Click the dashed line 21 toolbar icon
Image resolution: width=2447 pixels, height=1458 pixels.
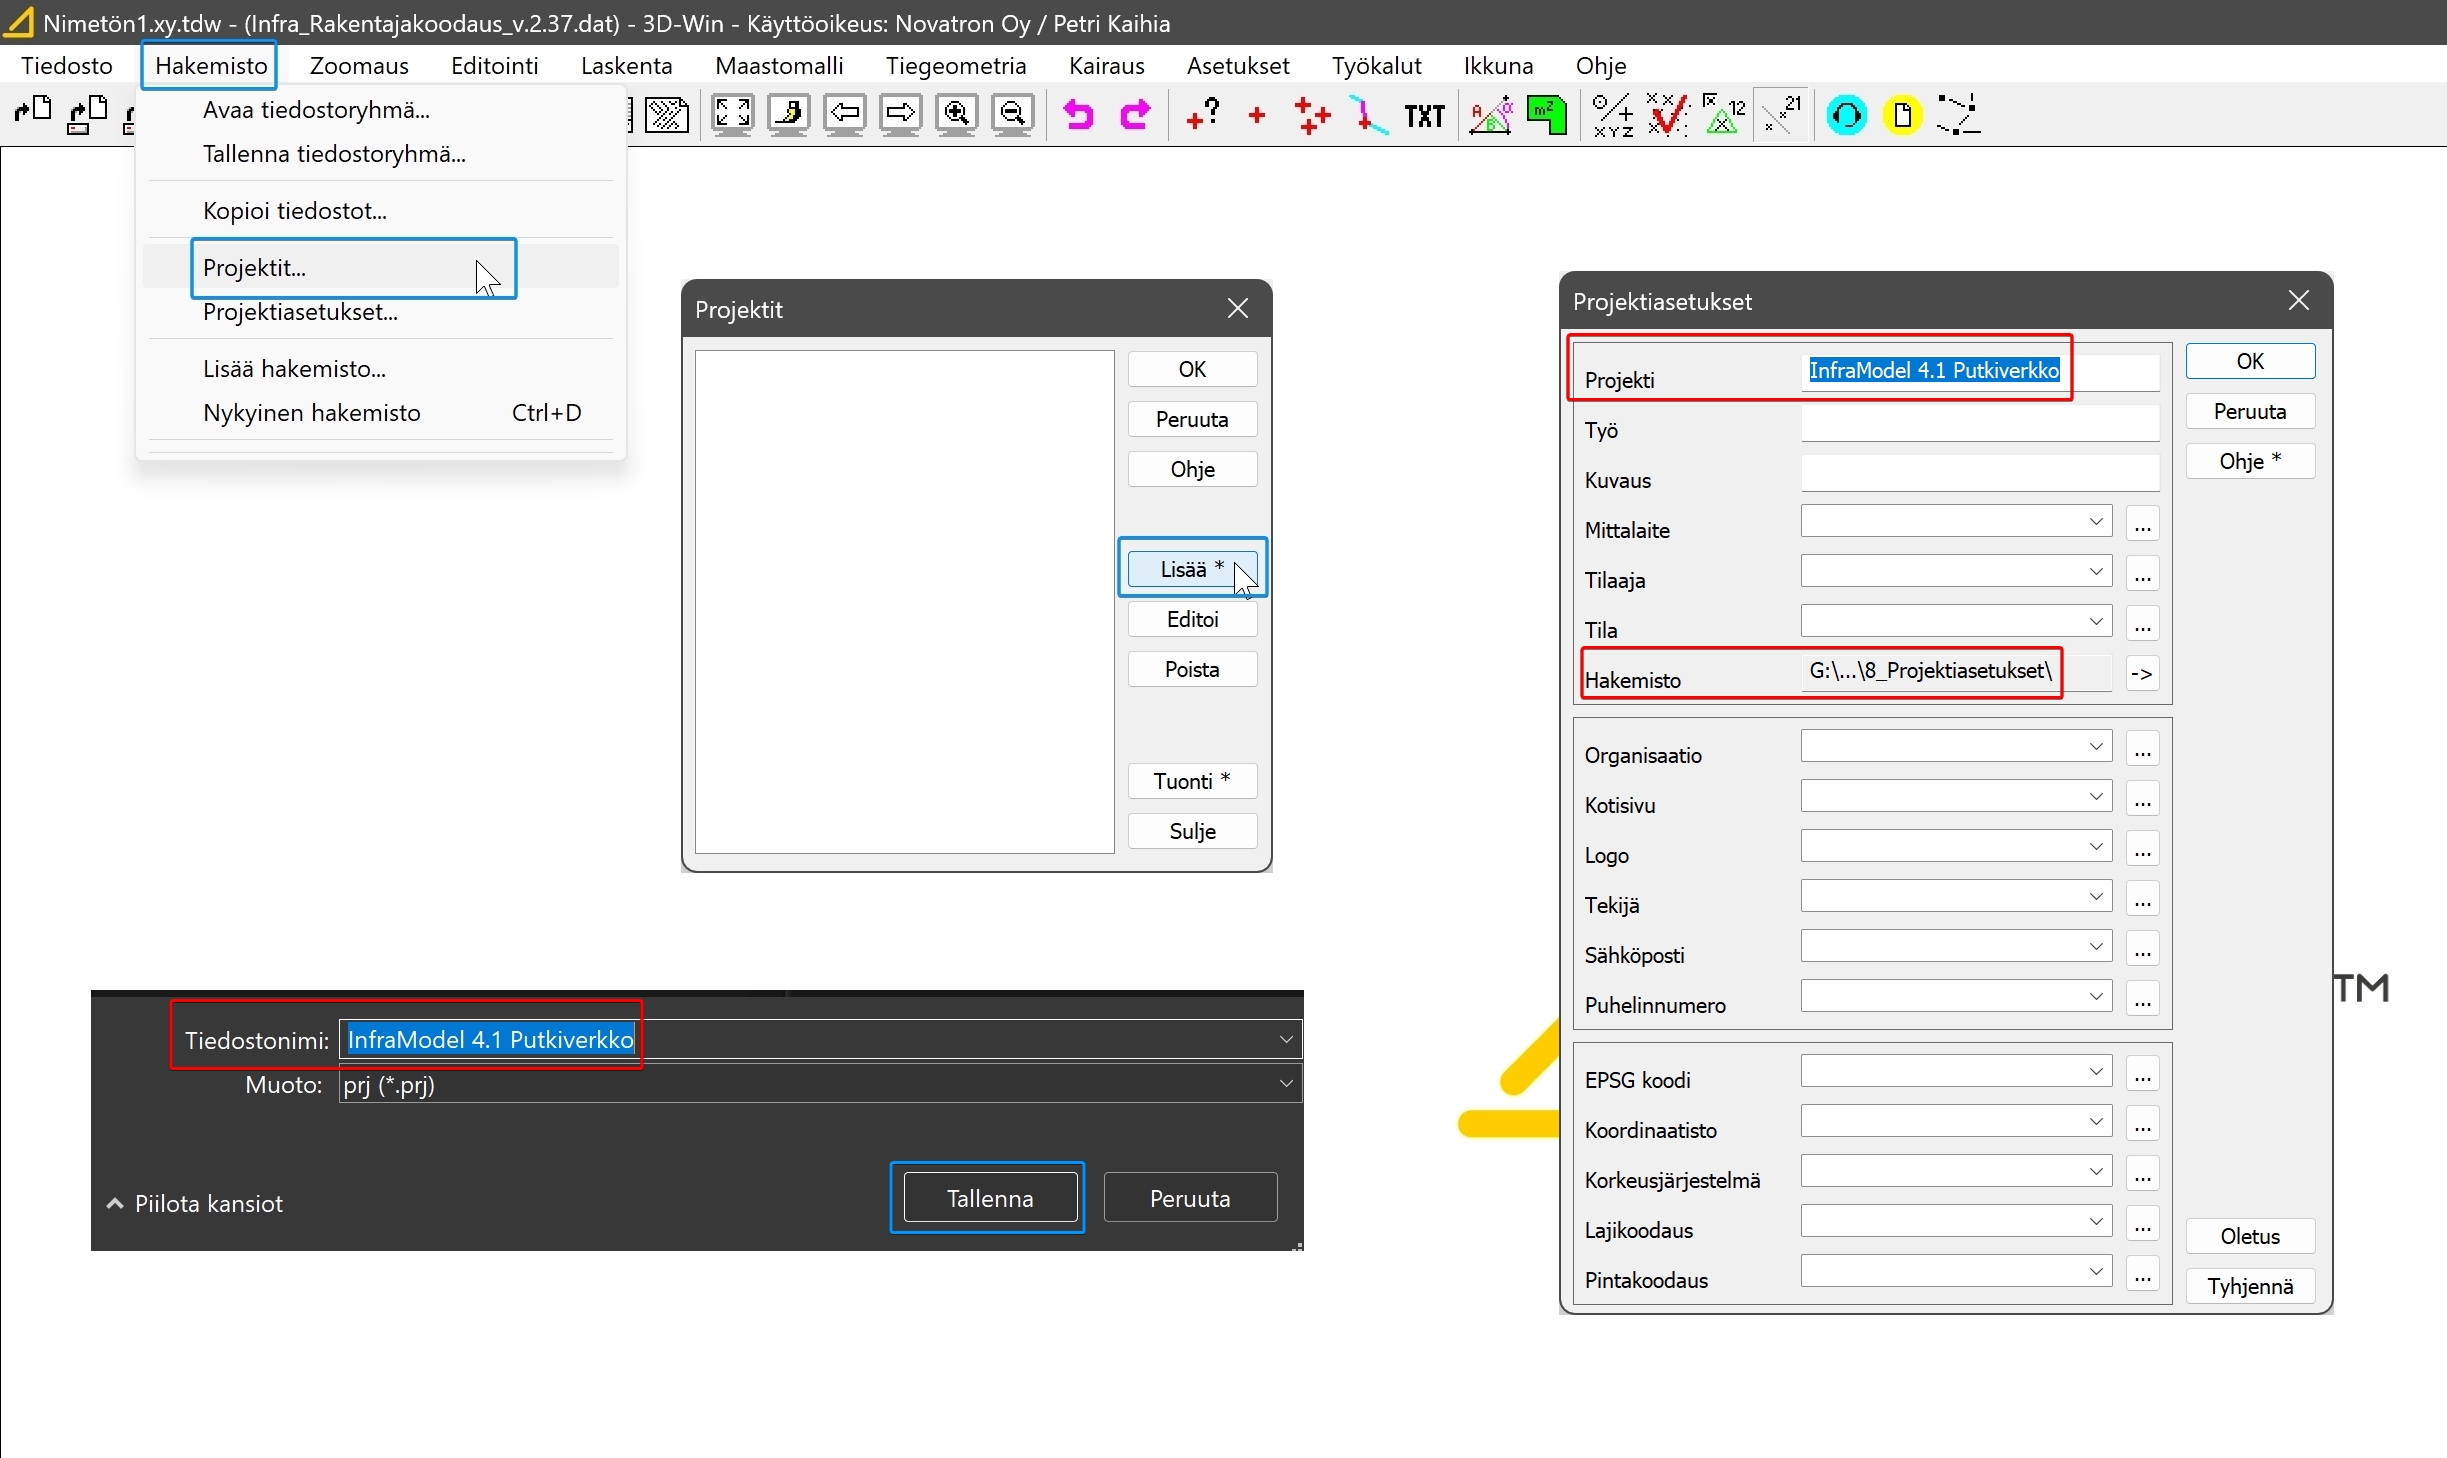coord(1782,115)
